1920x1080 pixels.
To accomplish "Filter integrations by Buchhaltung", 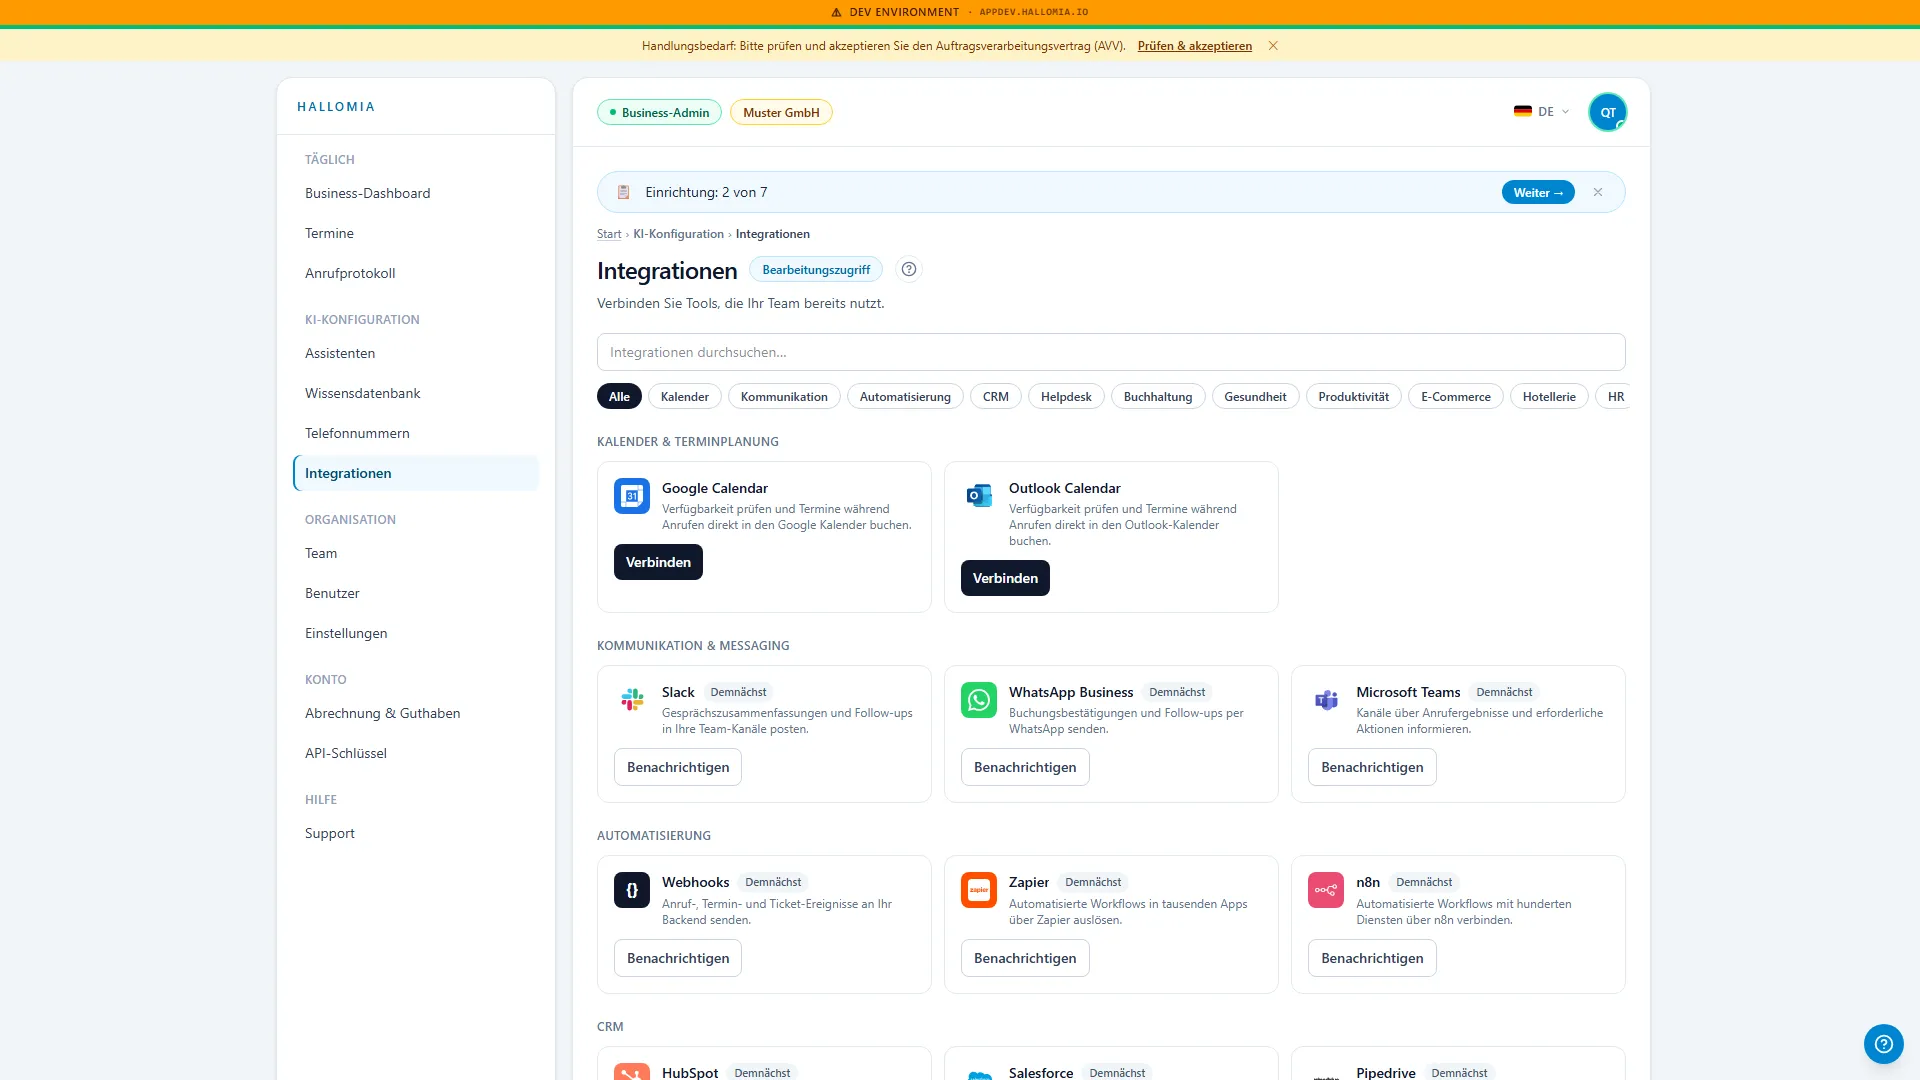I will [1158, 397].
